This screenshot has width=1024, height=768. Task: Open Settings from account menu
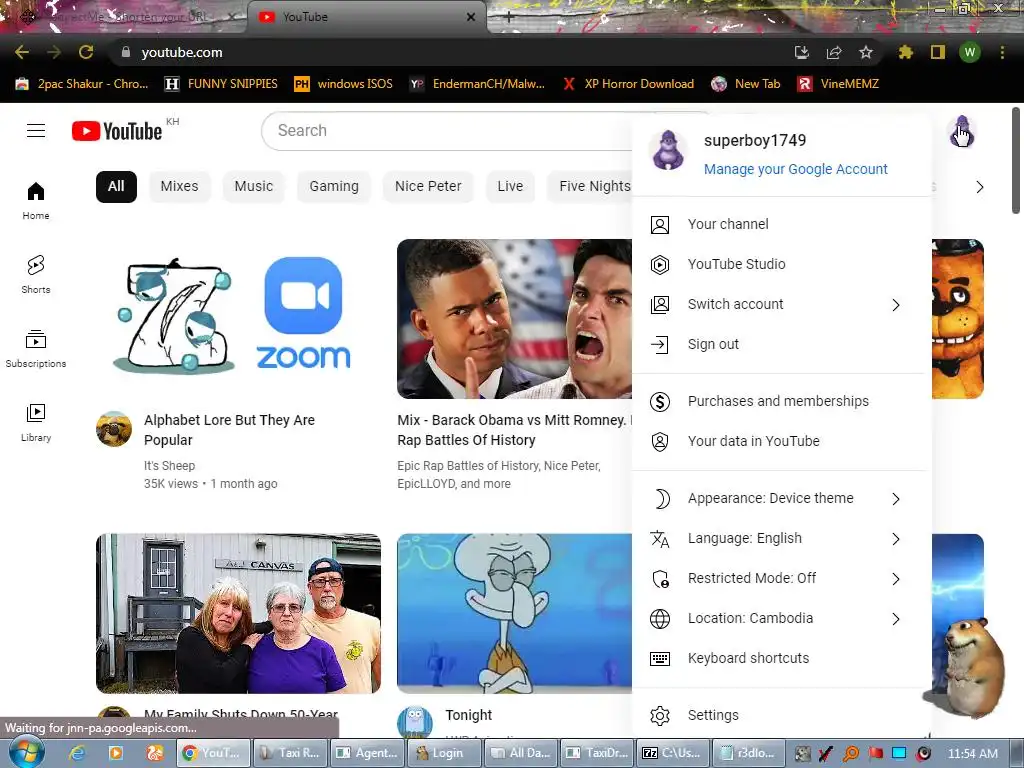[782, 716]
